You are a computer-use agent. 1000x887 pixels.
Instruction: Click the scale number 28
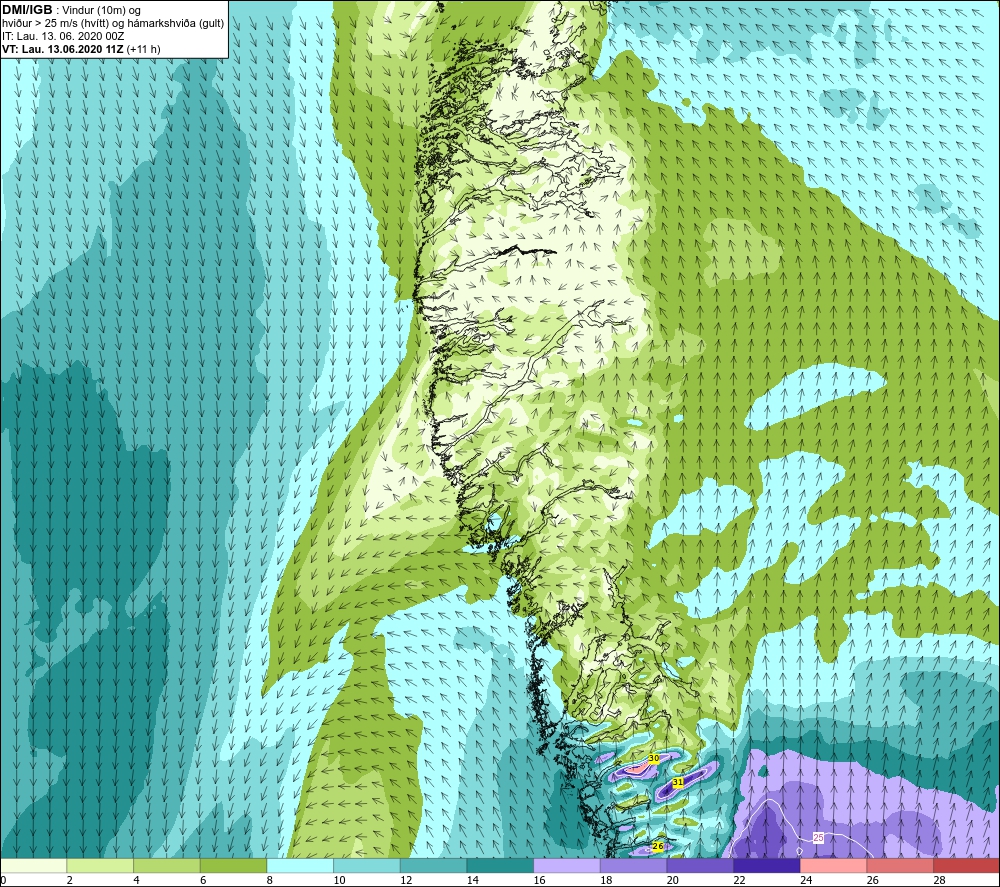pos(939,880)
